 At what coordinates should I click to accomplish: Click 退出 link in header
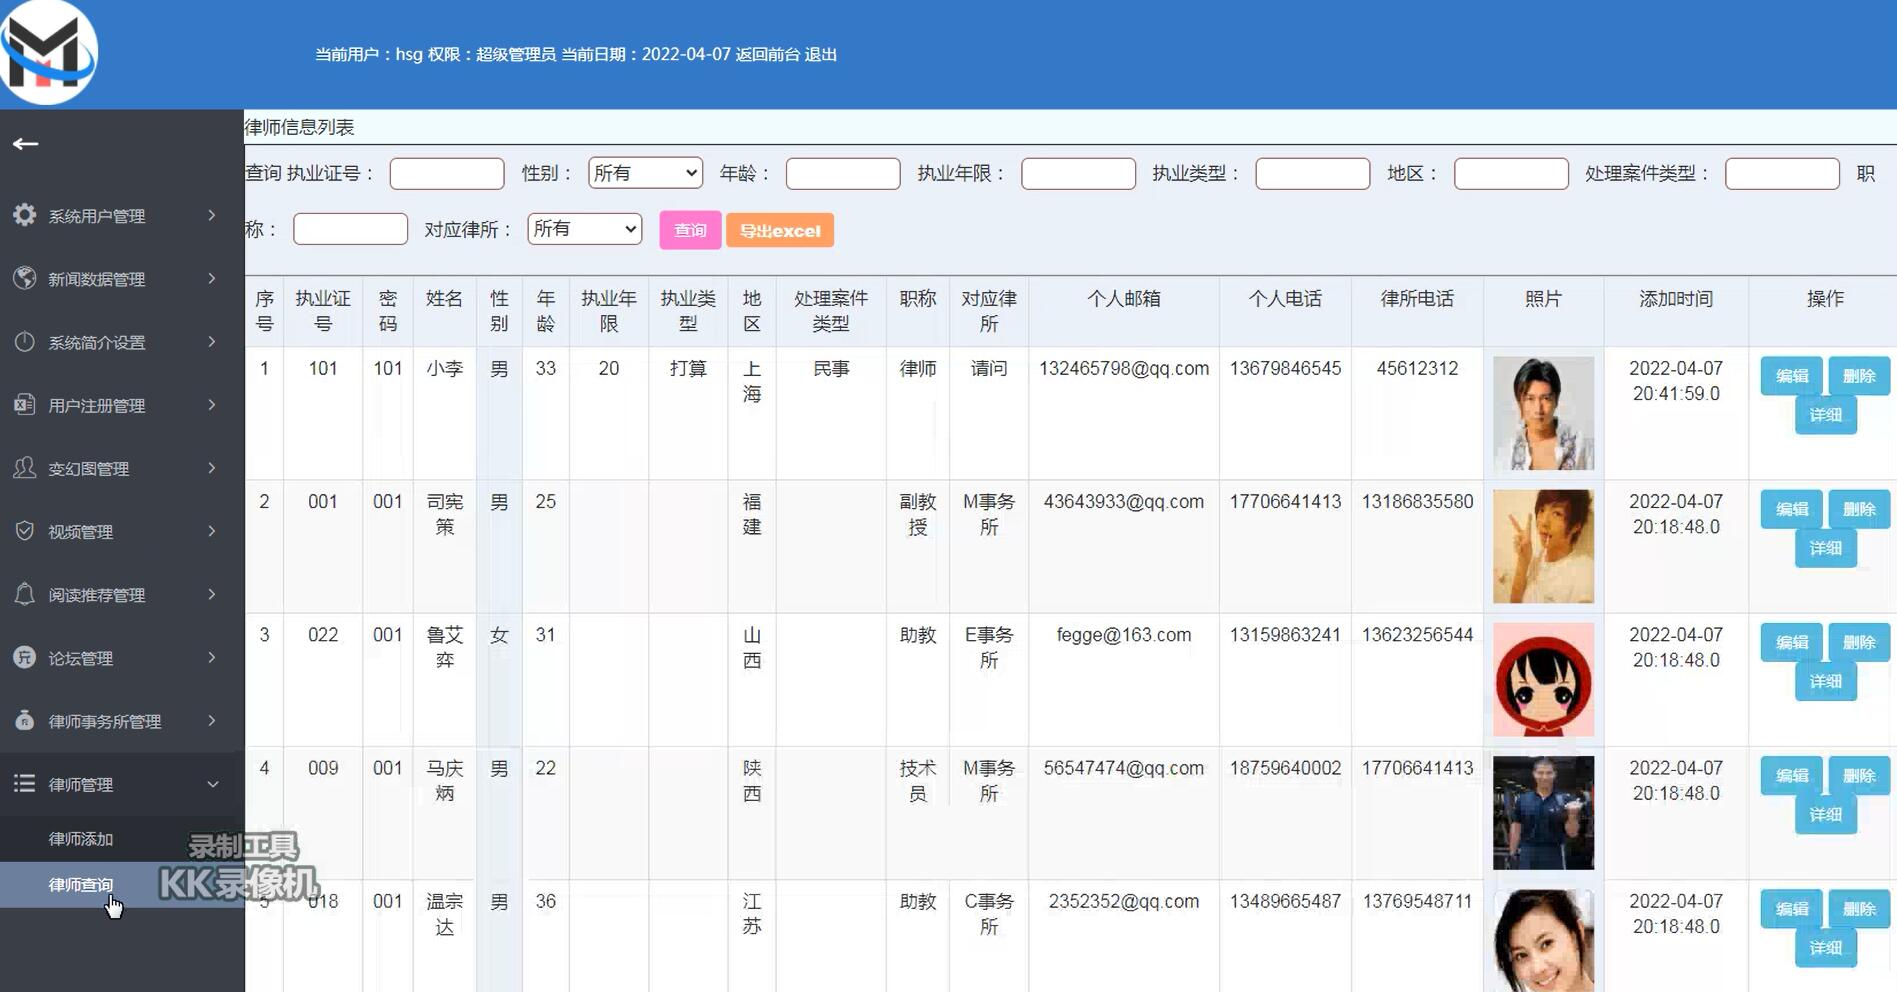[821, 54]
